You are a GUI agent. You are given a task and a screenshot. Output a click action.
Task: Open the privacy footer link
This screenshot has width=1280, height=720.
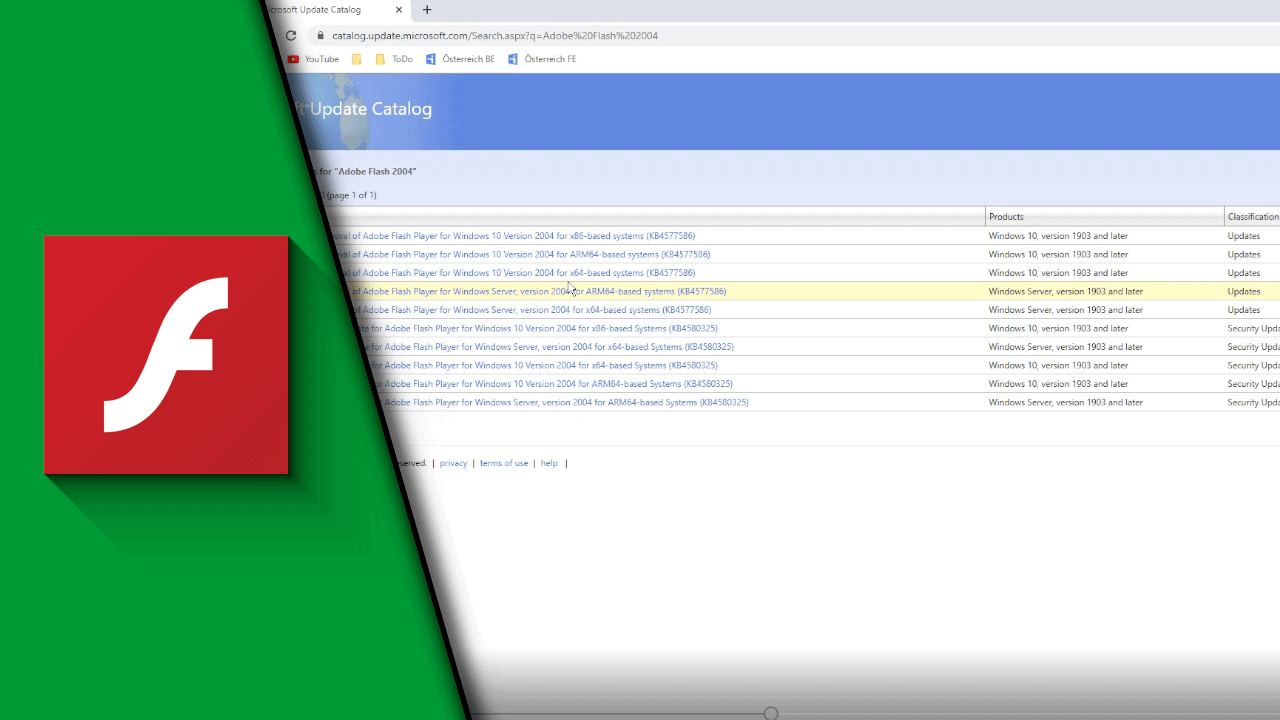(453, 463)
